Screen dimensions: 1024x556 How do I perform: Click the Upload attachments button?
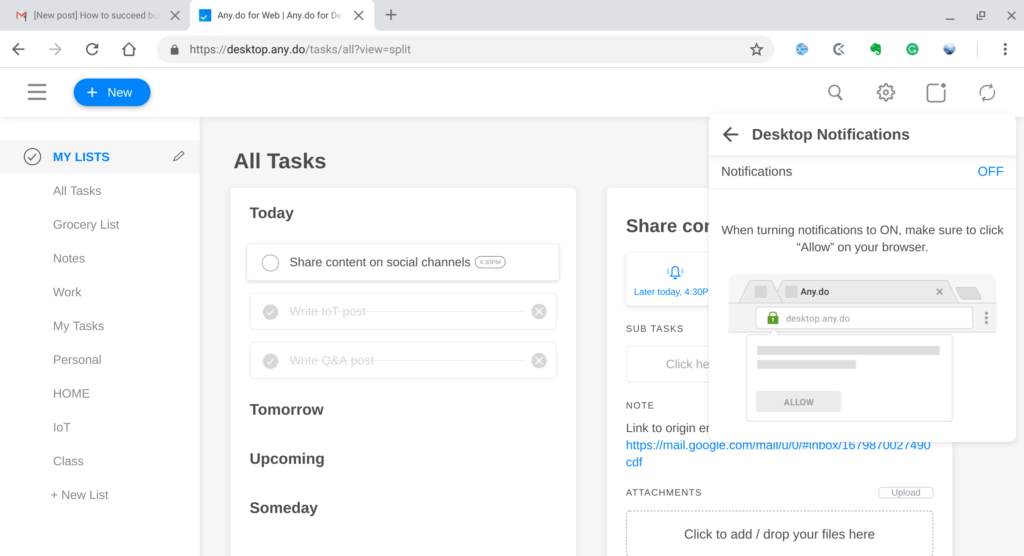click(x=905, y=493)
